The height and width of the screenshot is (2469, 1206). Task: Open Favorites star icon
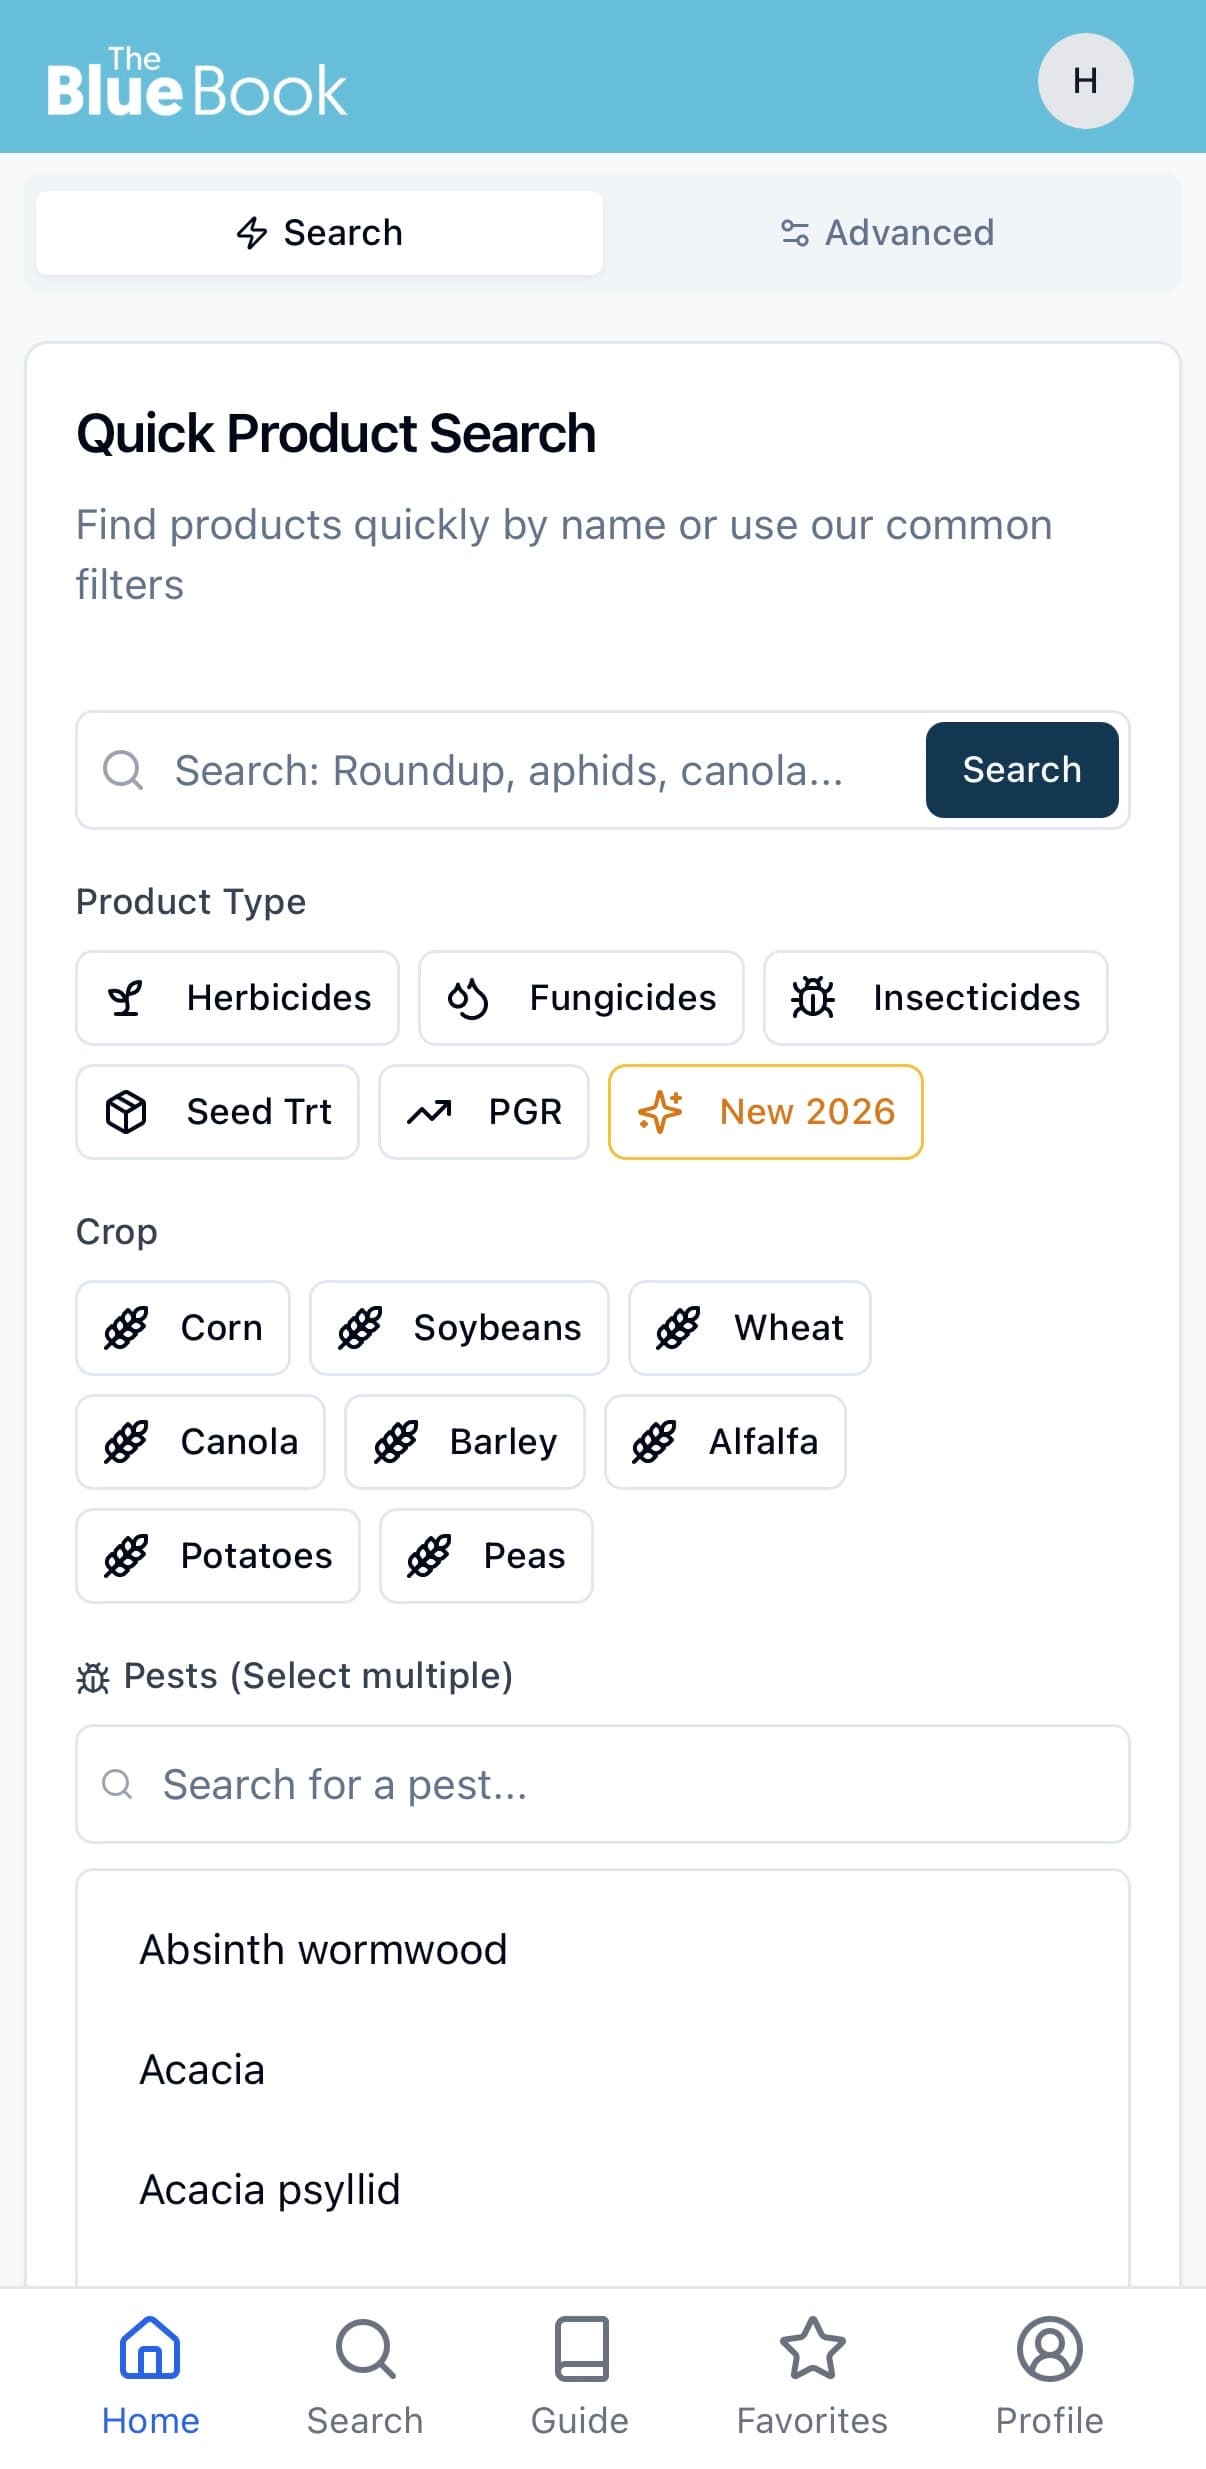tap(812, 2349)
